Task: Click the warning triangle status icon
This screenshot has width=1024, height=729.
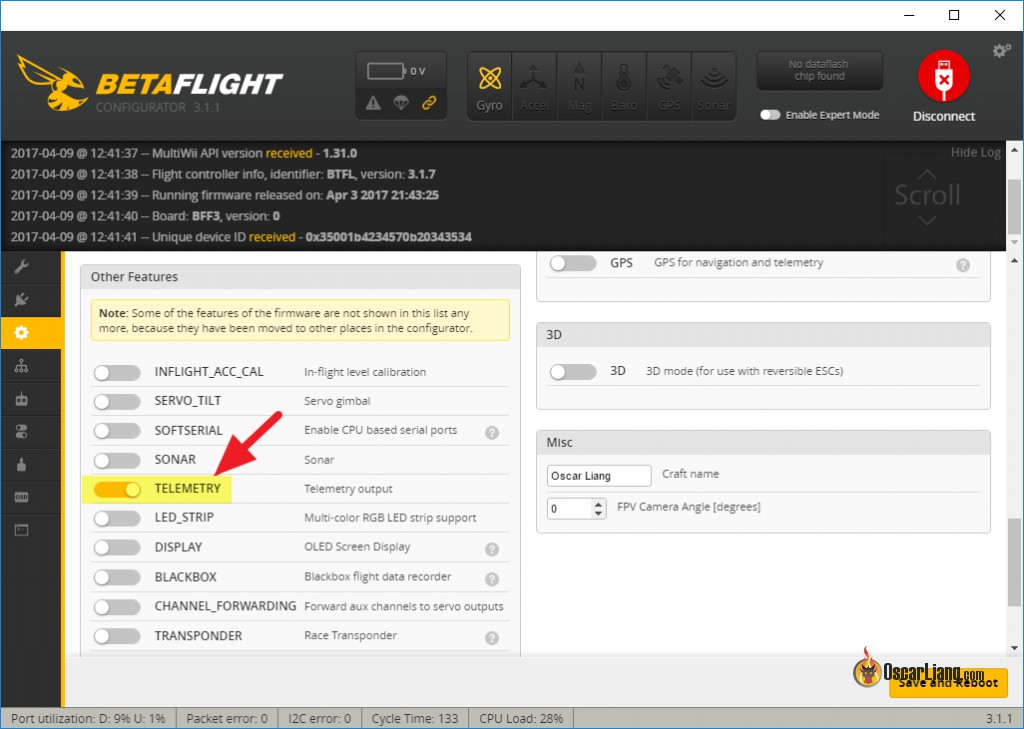Action: [373, 103]
